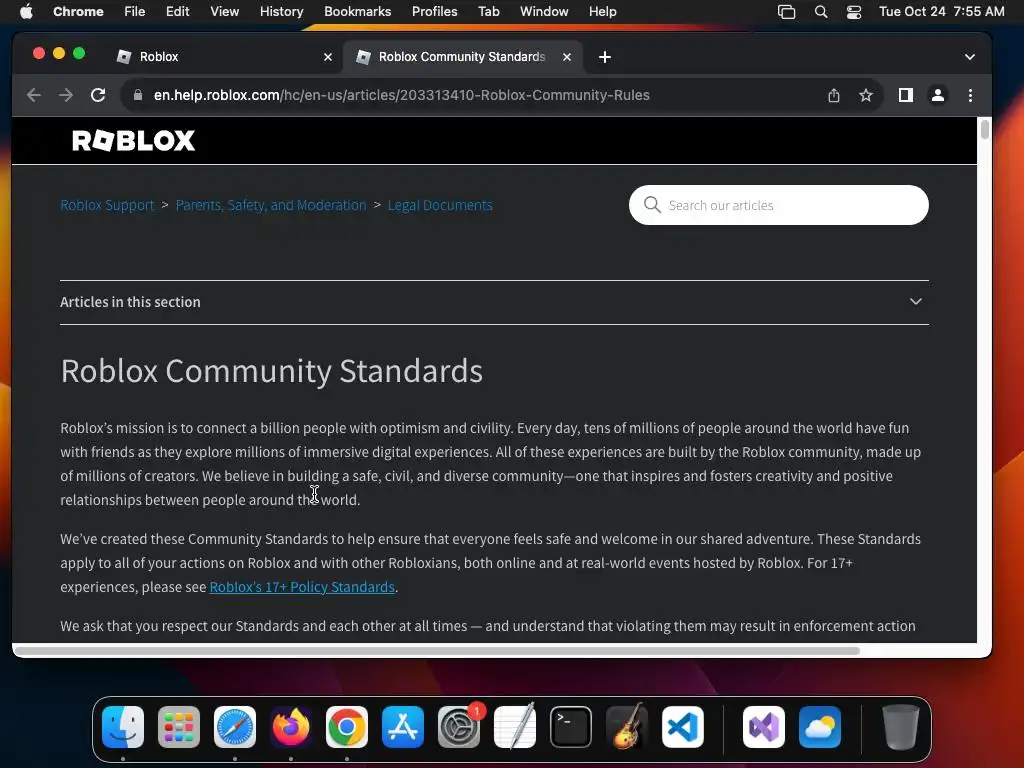Screen dimensions: 1024x768
Task: Open the Help menu
Action: point(602,12)
